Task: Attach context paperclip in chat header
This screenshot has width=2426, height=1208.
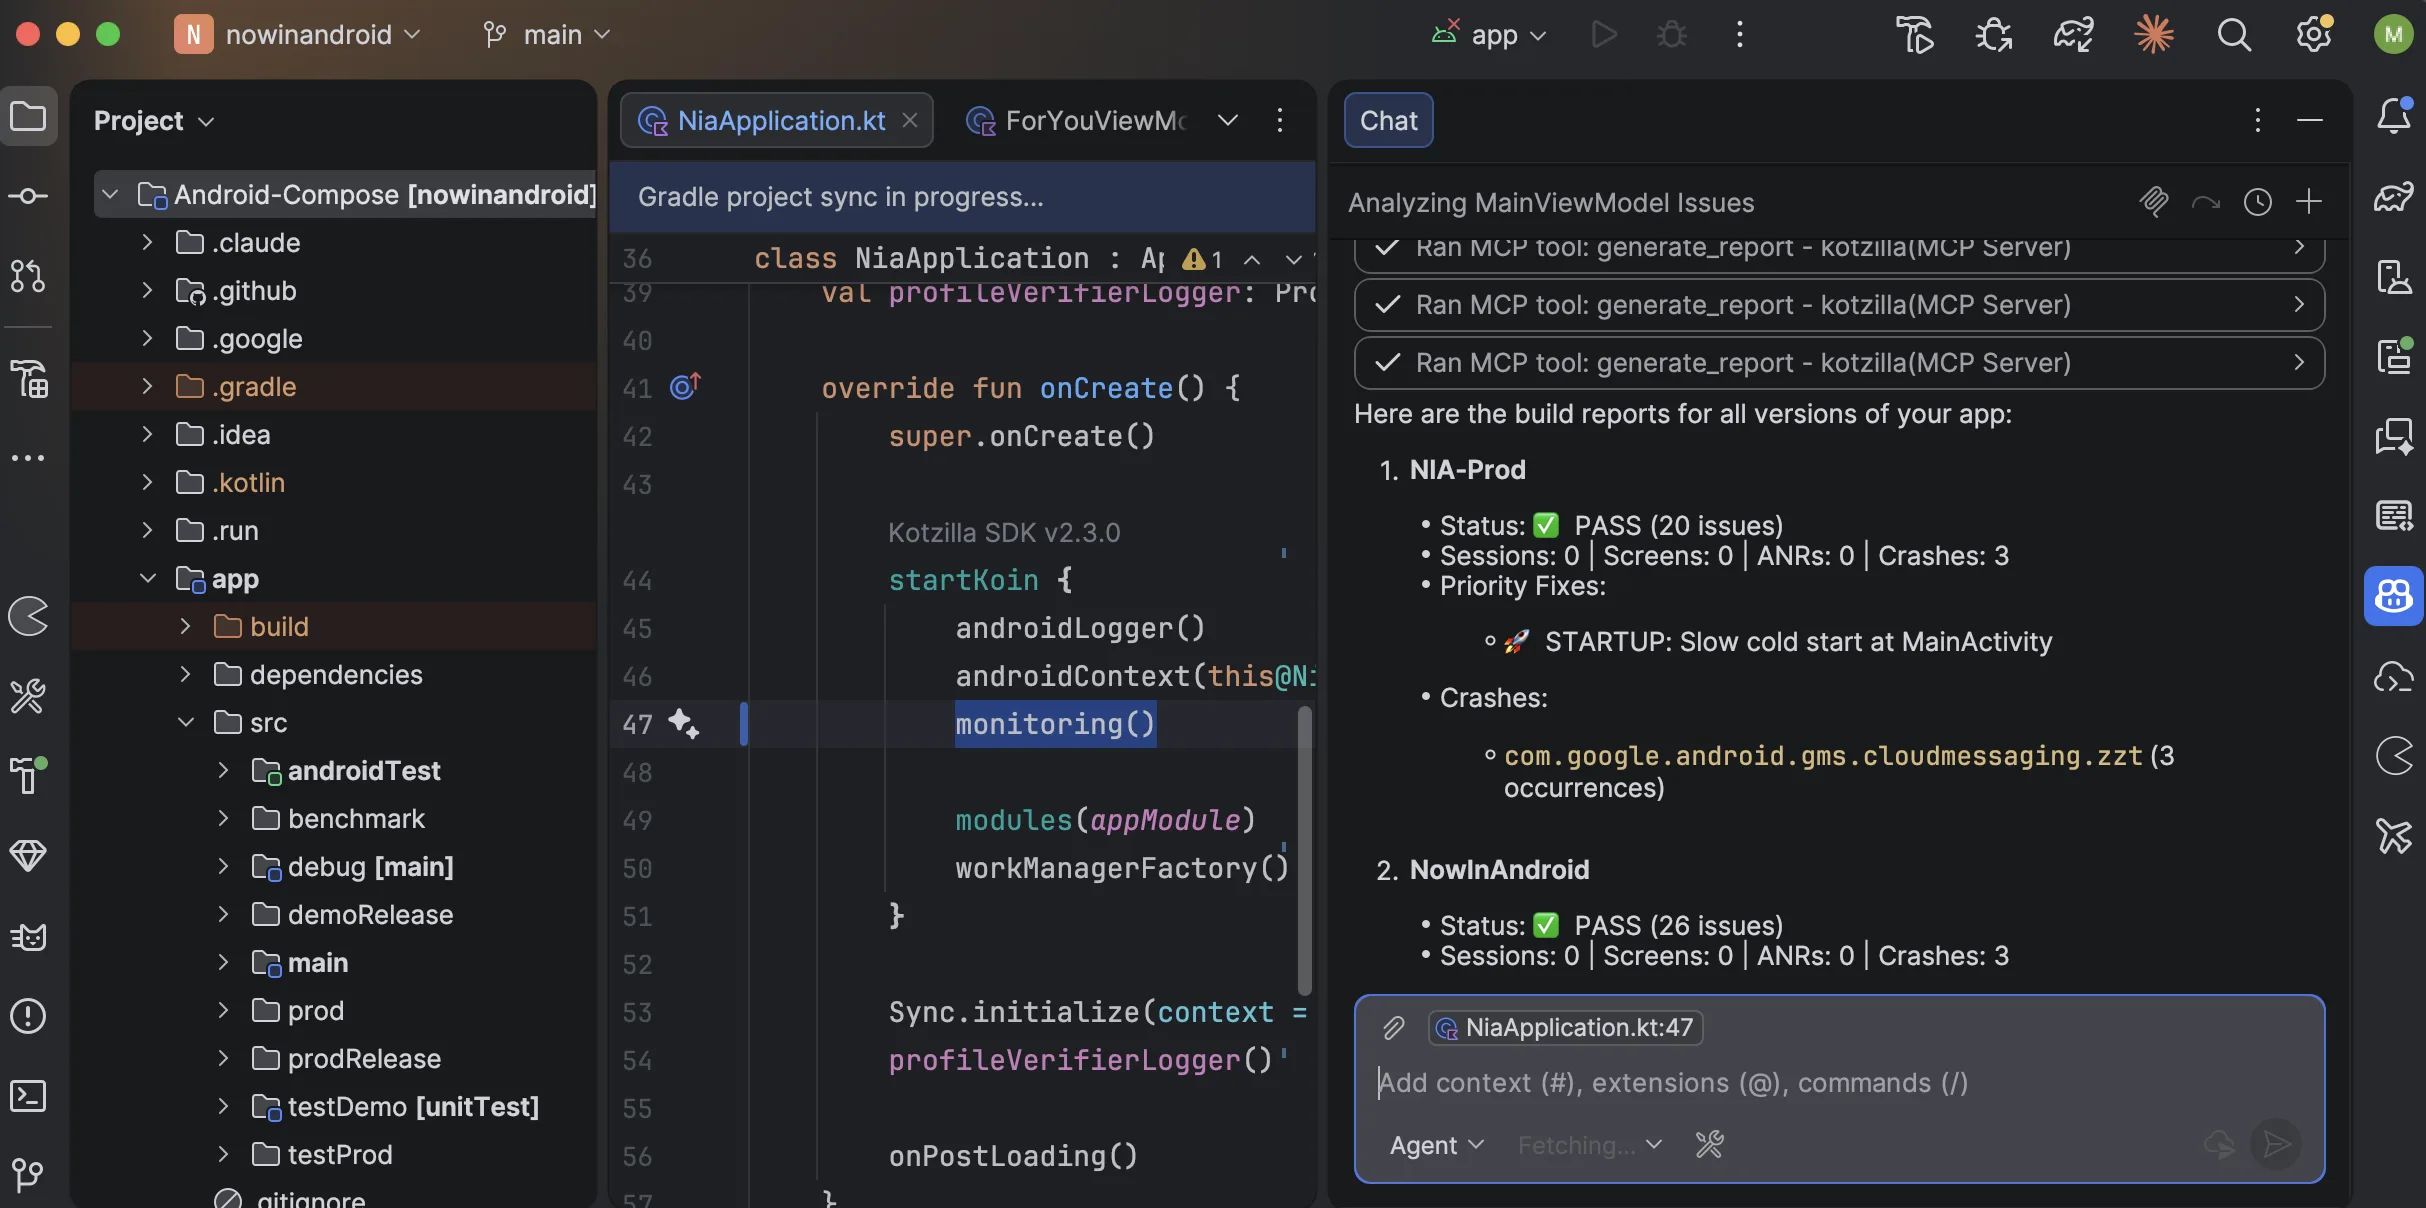Action: coord(2154,202)
